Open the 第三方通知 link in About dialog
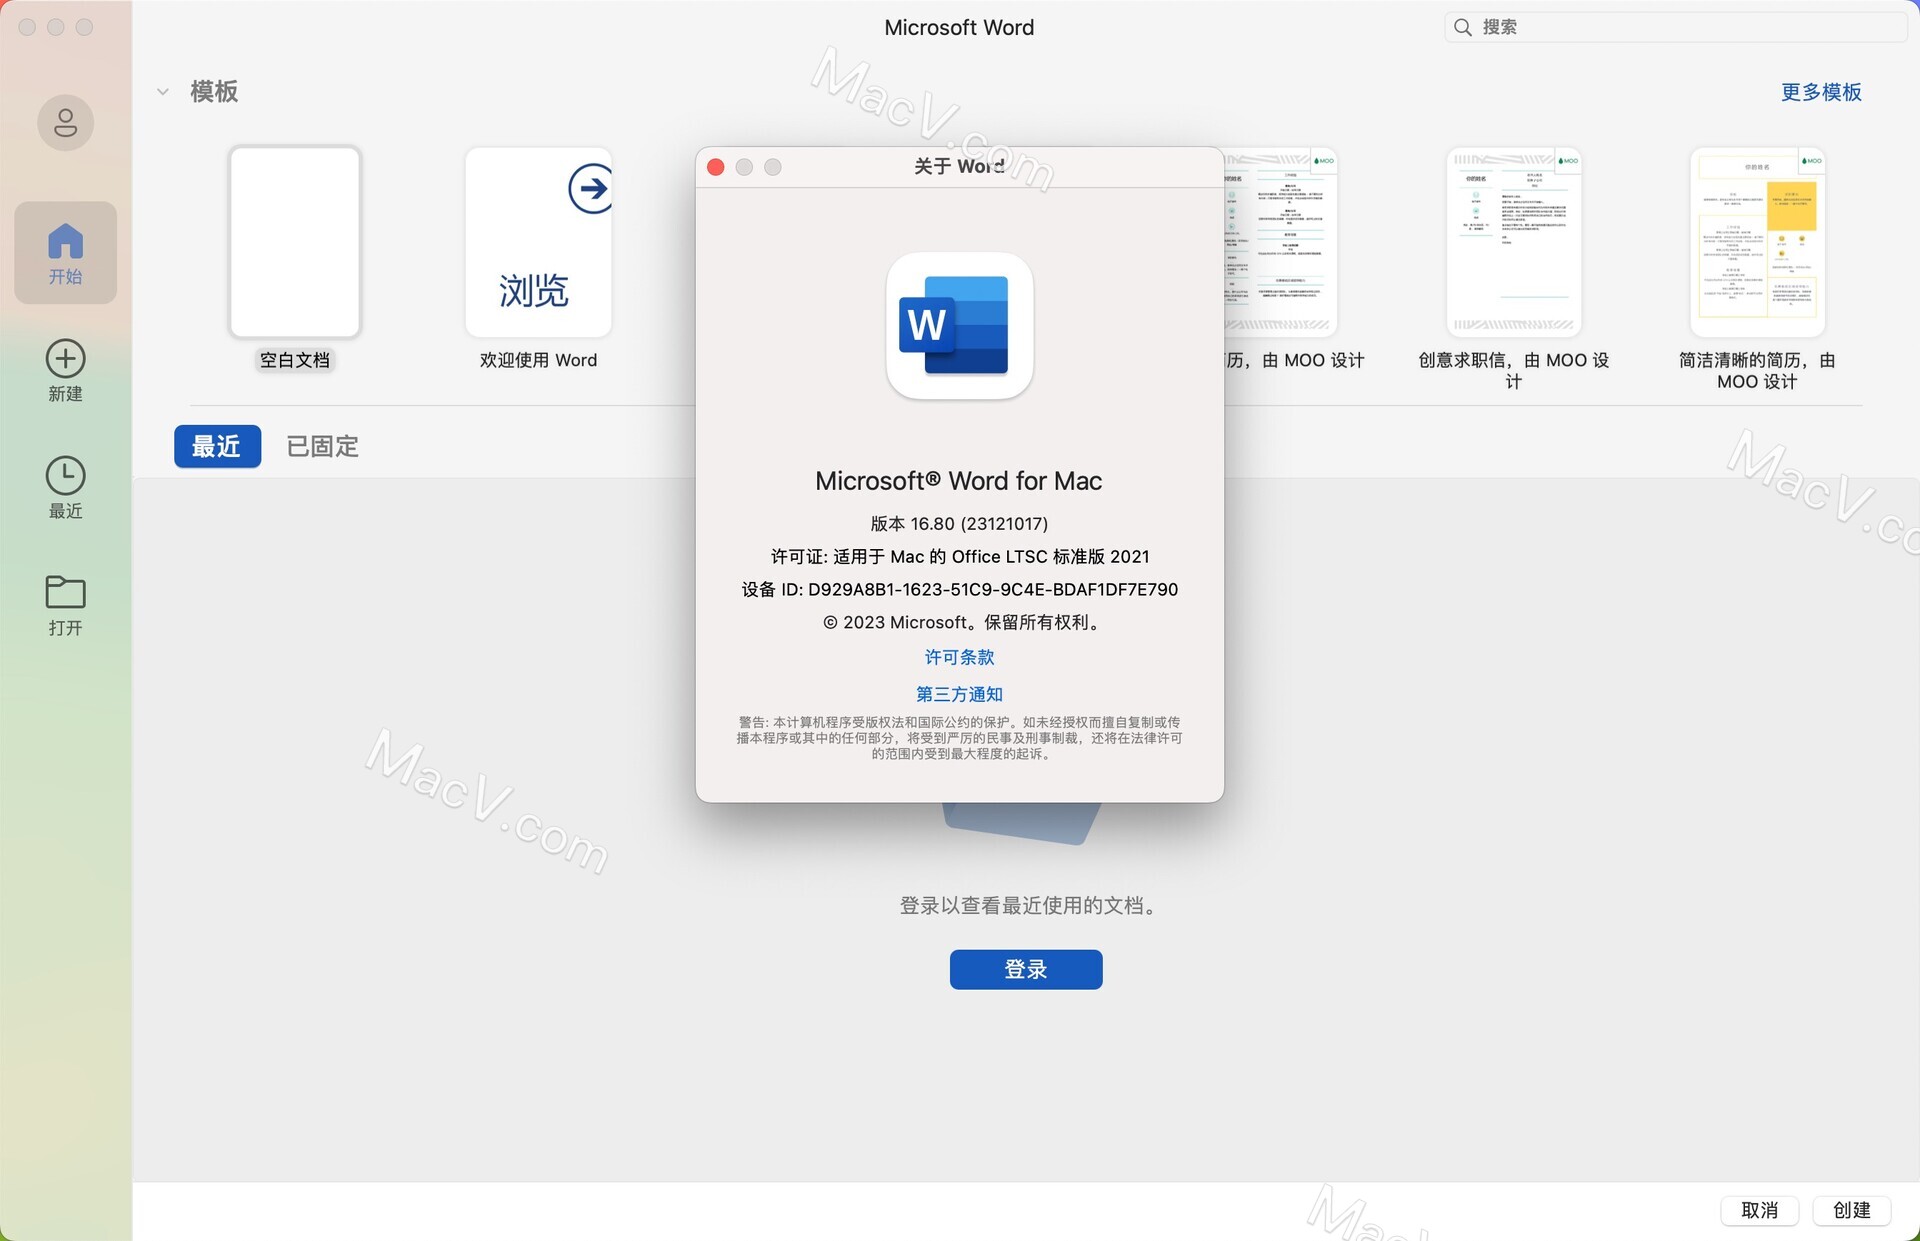 click(959, 694)
